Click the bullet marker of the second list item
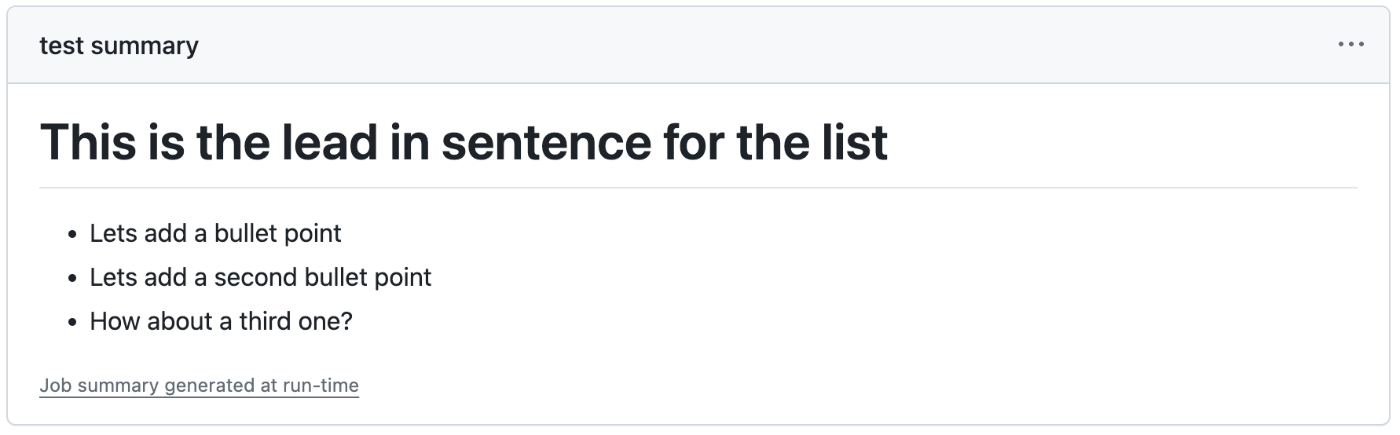This screenshot has height=435, width=1400. coord(72,279)
